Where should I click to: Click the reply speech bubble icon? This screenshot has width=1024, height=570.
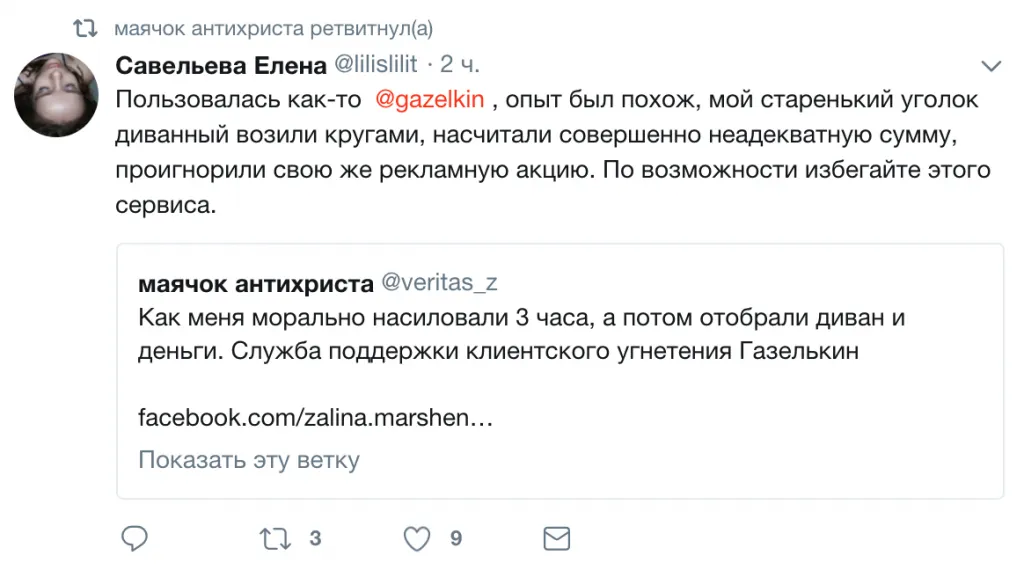[x=134, y=539]
